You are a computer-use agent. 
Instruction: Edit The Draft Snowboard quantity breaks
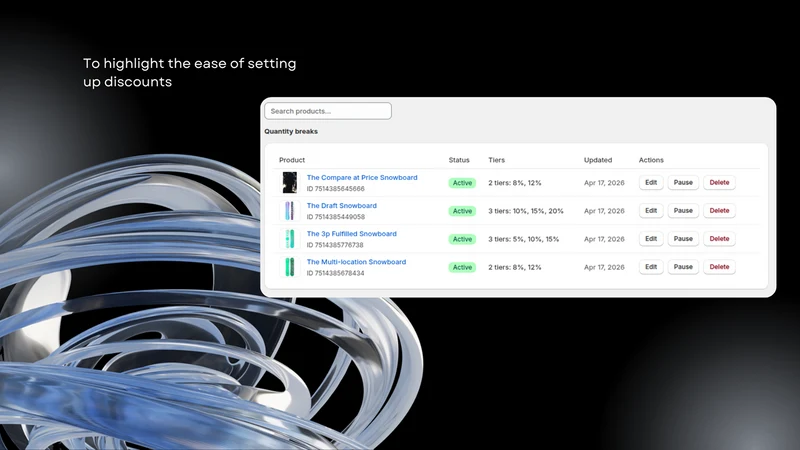(x=651, y=211)
